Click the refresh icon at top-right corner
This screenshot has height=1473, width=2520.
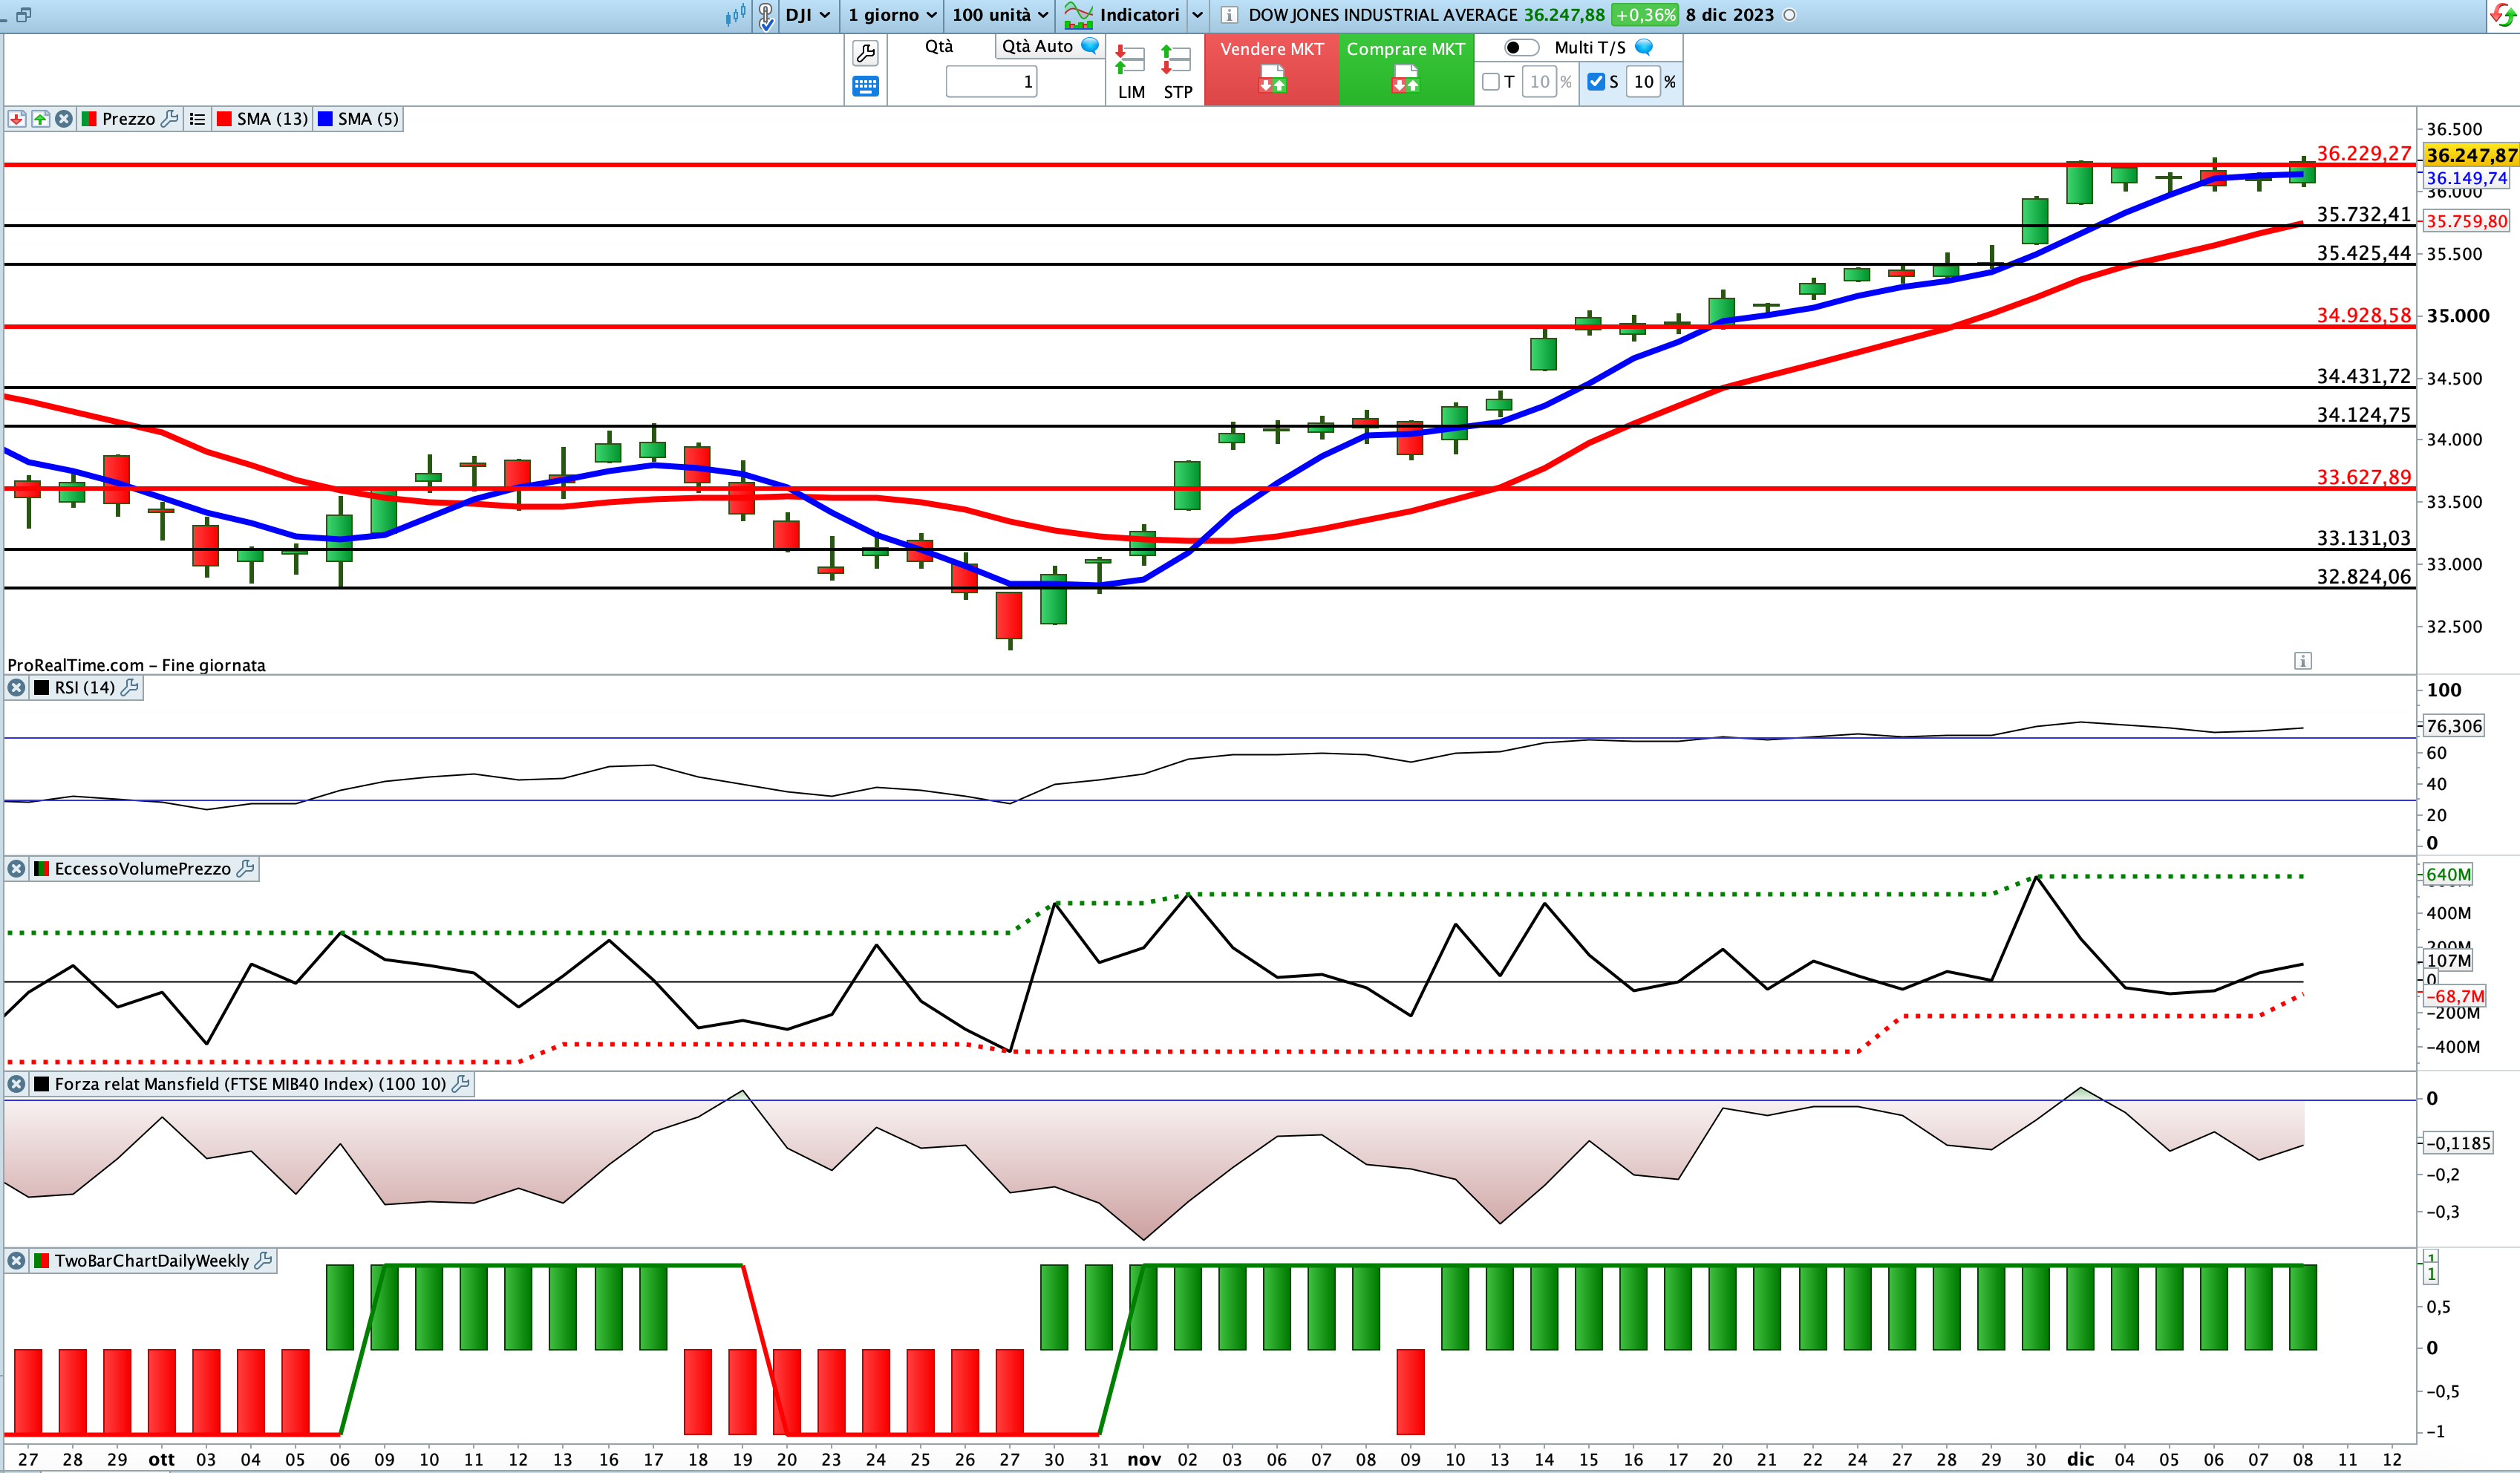point(2504,16)
